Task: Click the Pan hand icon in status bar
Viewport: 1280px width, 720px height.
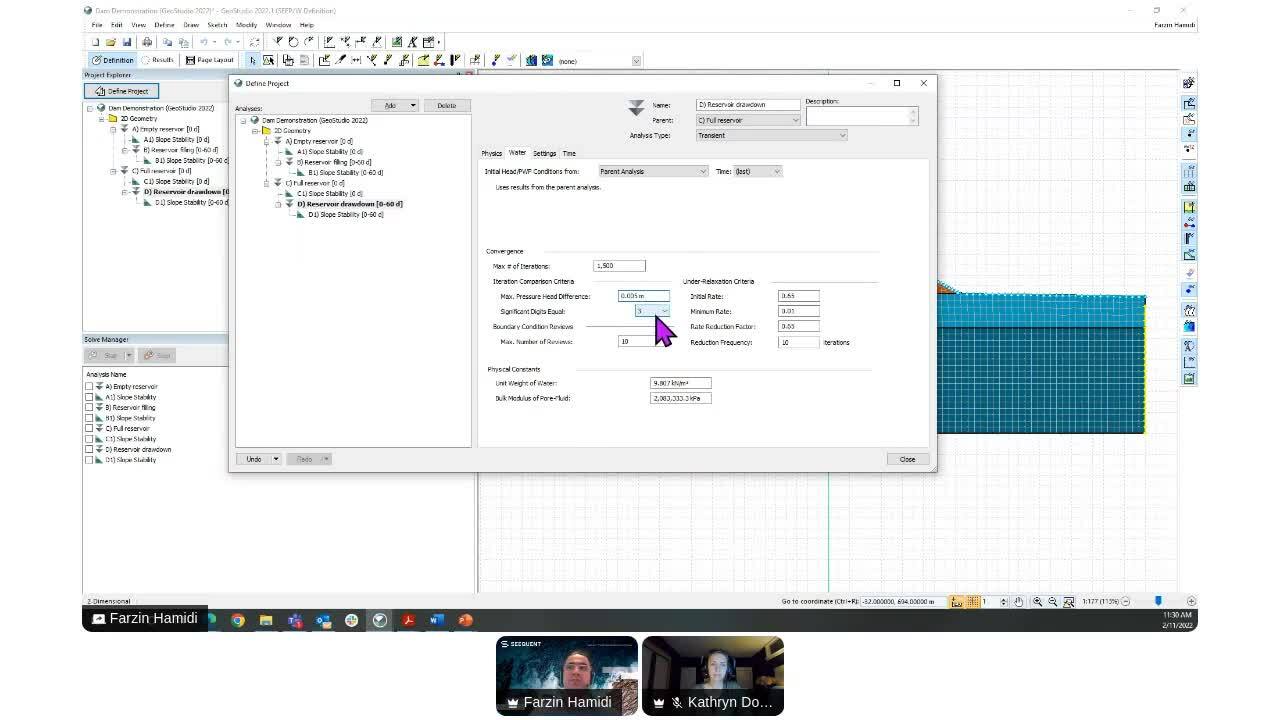Action: point(1019,602)
